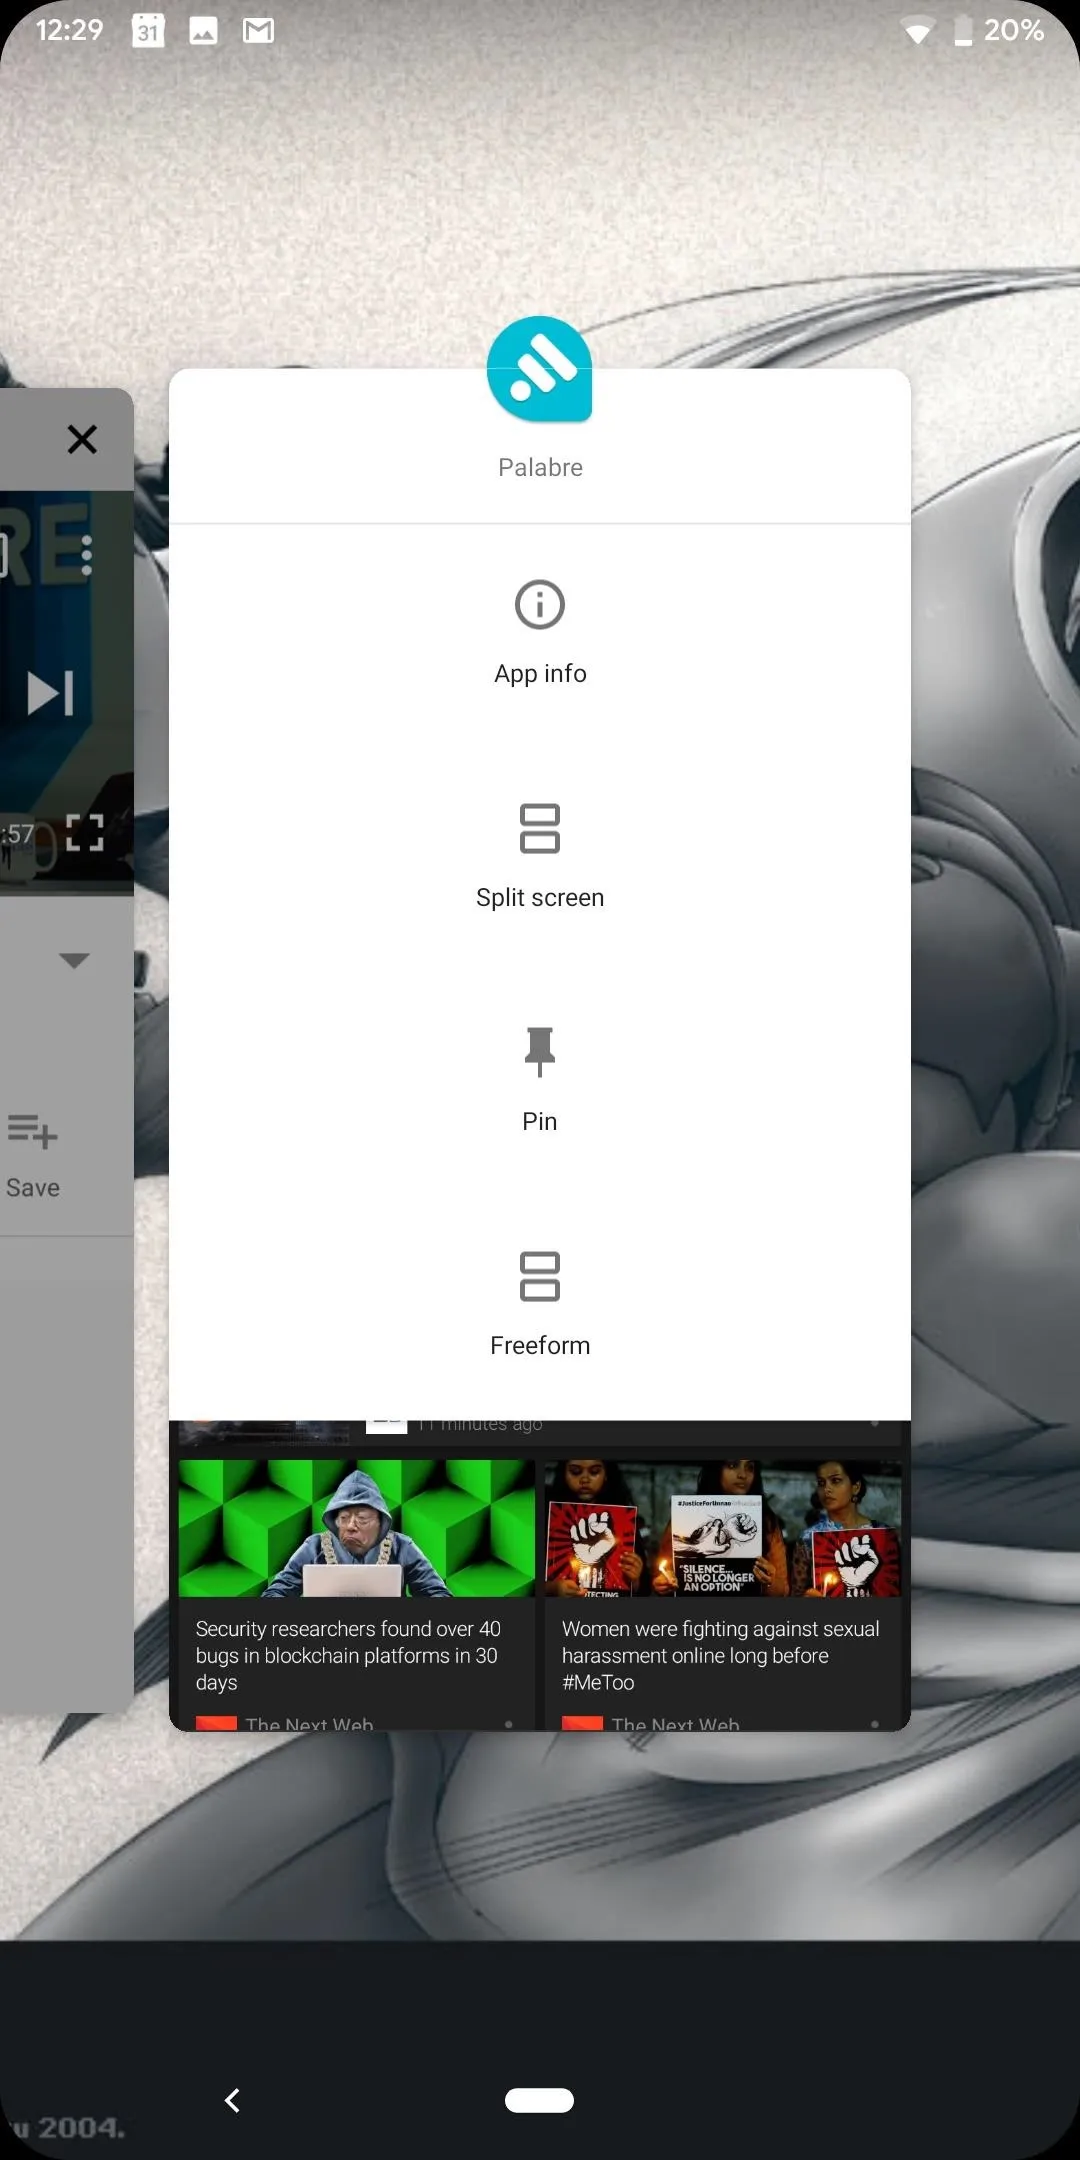Tap the Palabre app name label
Image resolution: width=1080 pixels, height=2160 pixels.
click(x=540, y=467)
